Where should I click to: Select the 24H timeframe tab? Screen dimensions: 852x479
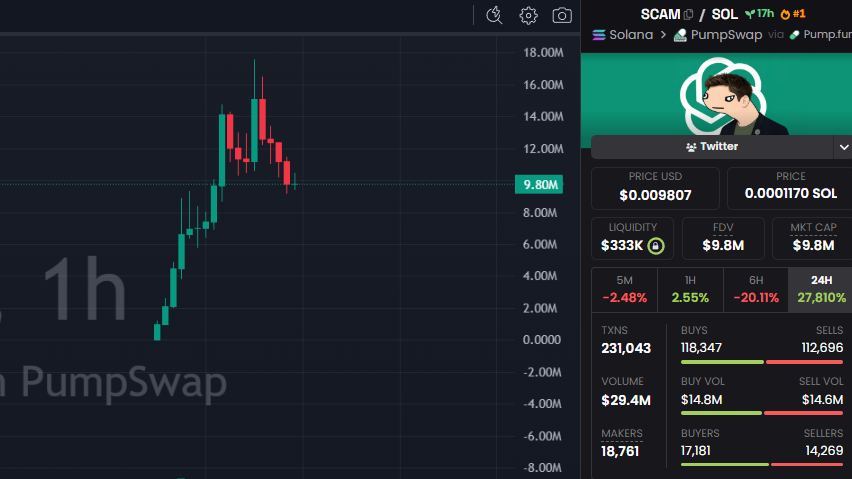tap(821, 289)
